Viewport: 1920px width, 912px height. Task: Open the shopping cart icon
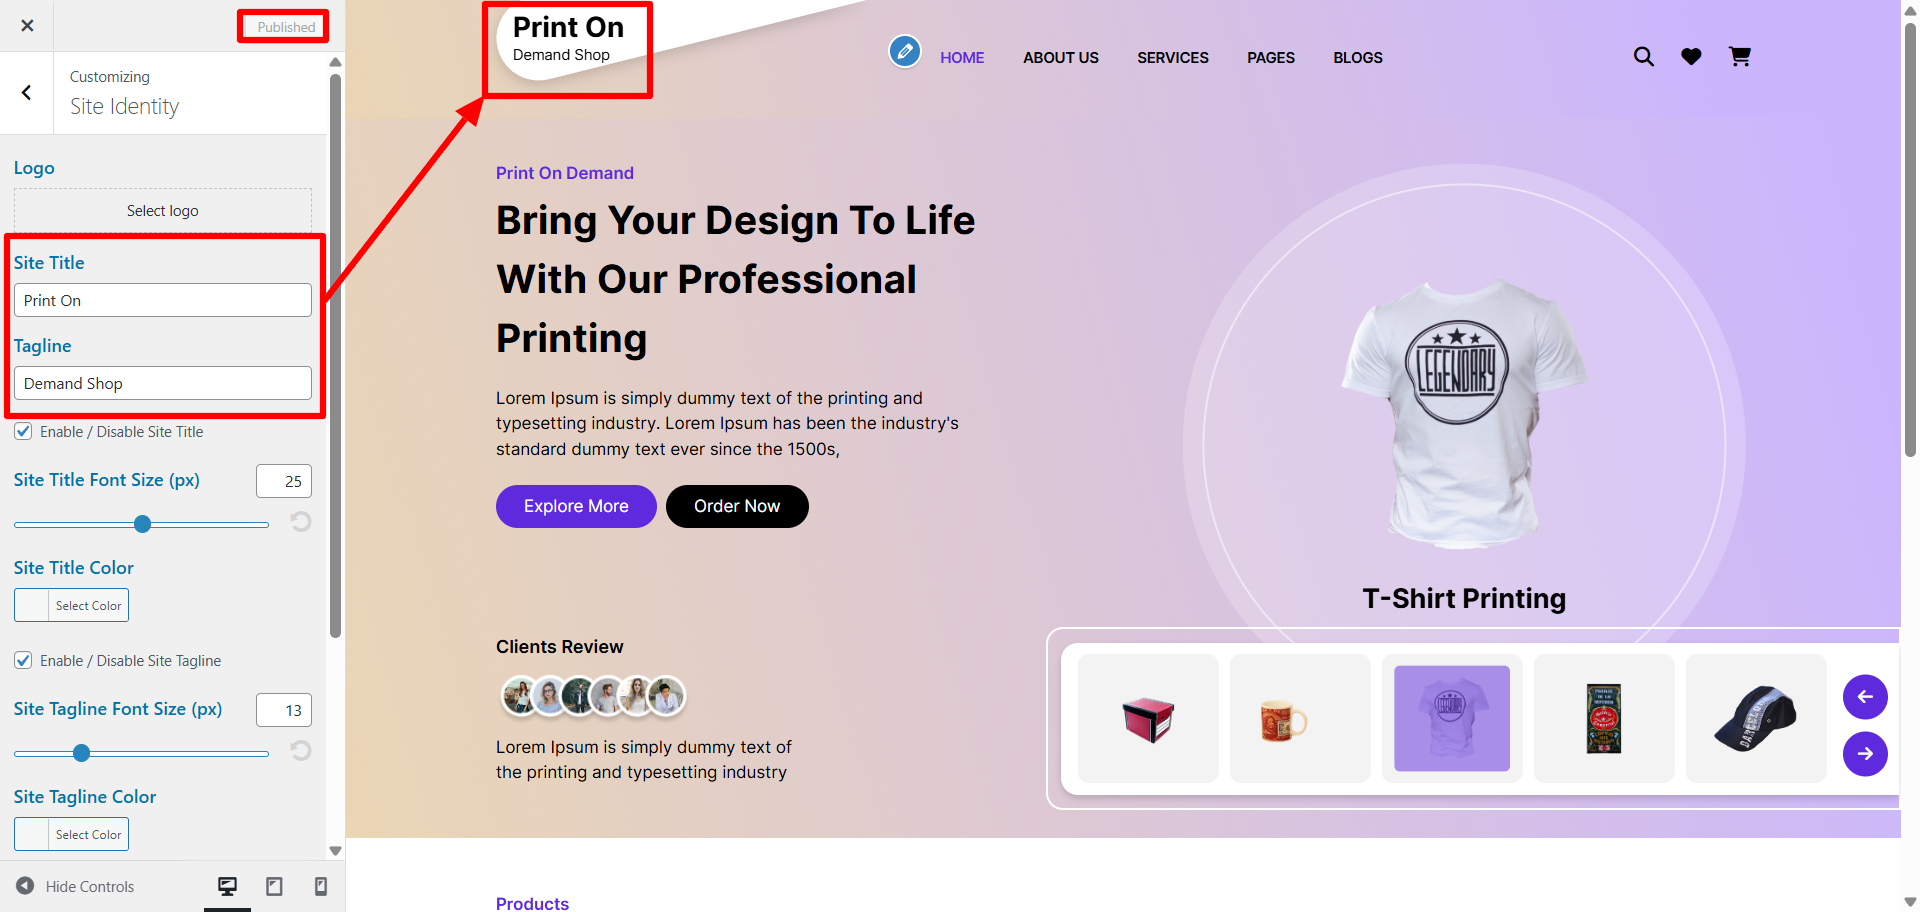click(1740, 57)
